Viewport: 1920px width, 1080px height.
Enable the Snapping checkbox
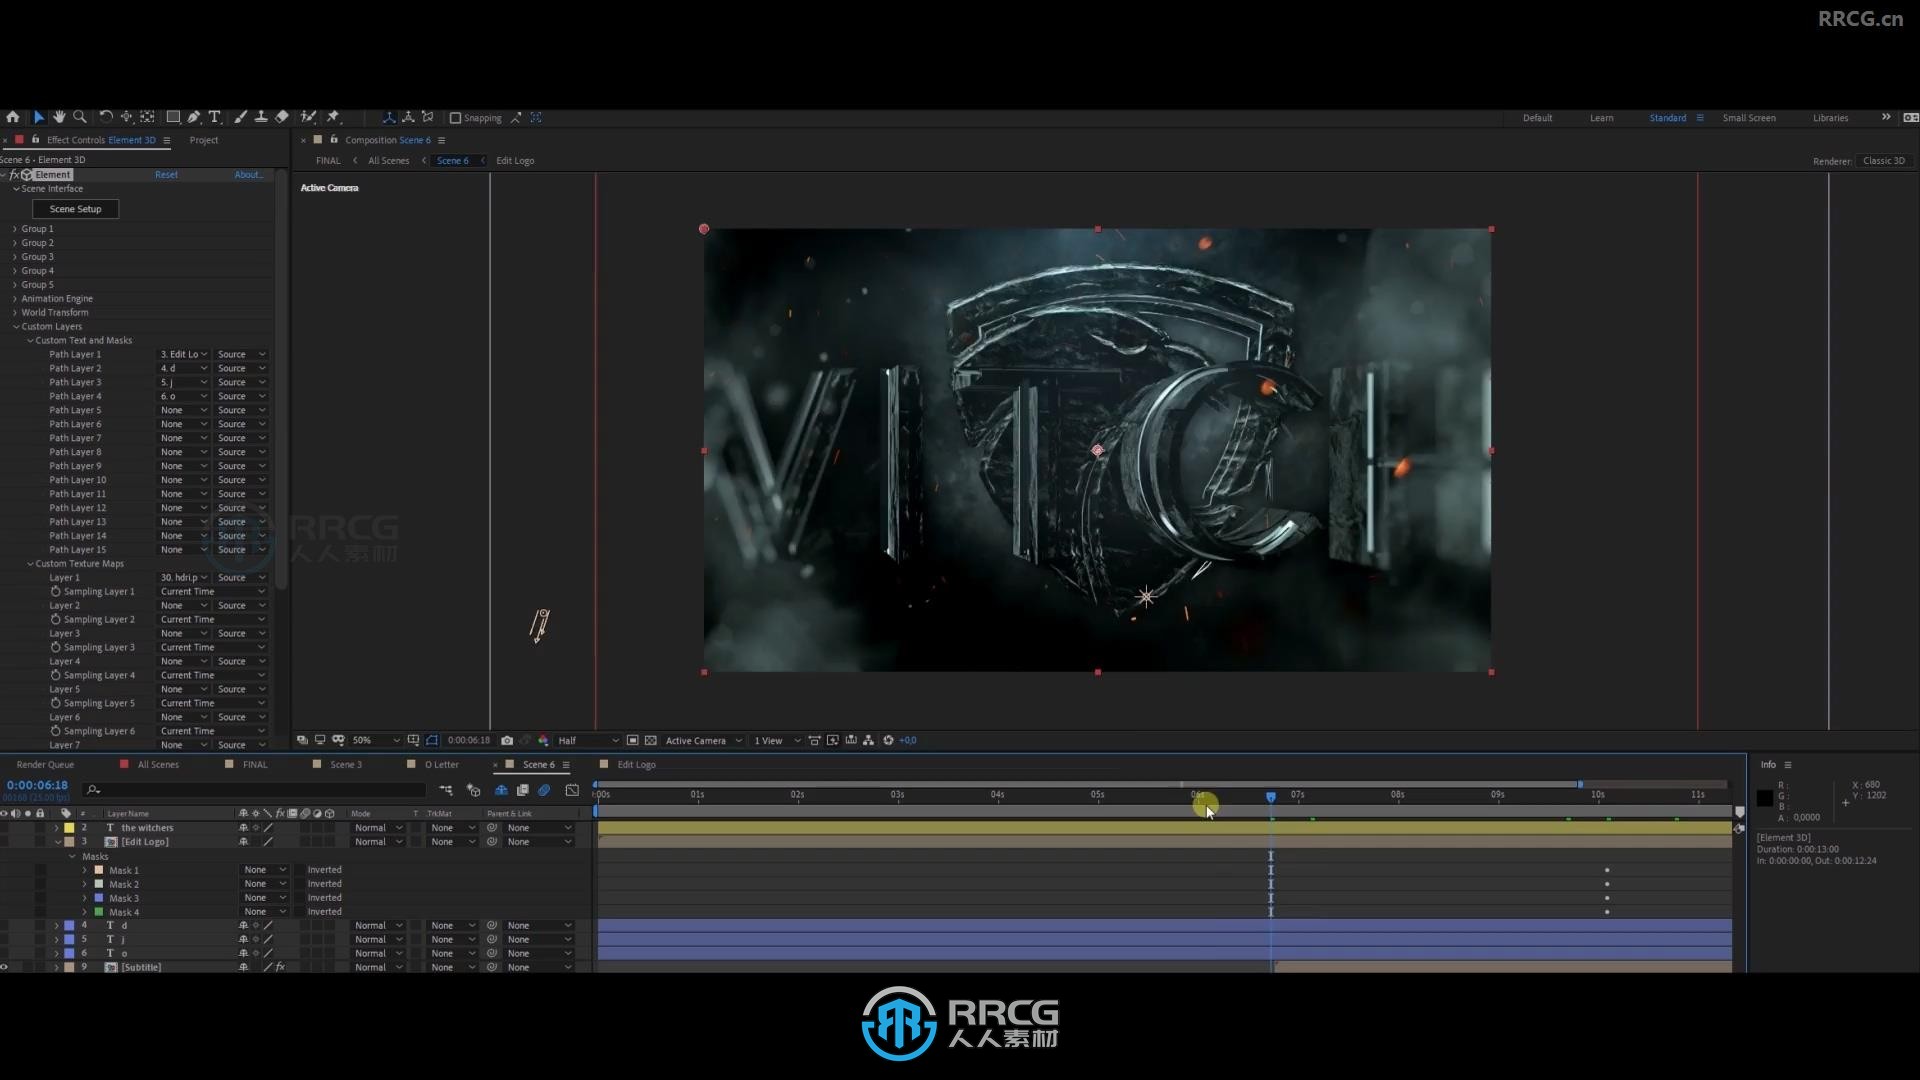point(455,118)
